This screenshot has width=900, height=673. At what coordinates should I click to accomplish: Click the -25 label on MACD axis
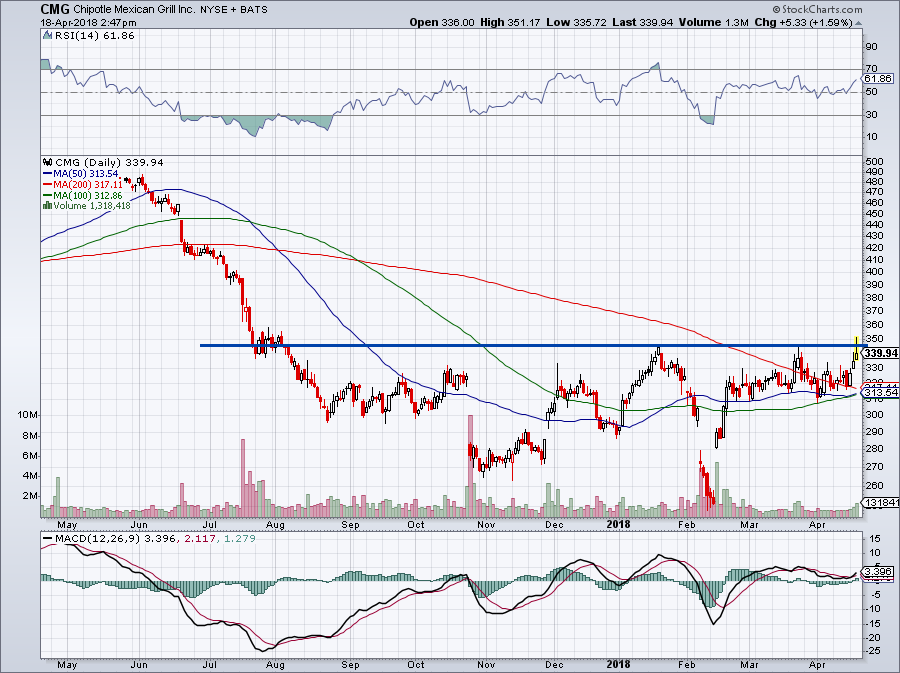[x=874, y=651]
